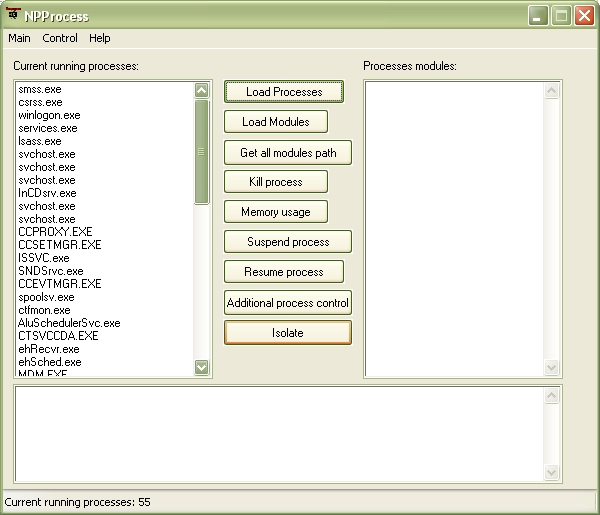The height and width of the screenshot is (515, 600).
Task: Click the Isolate button
Action: click(x=288, y=332)
